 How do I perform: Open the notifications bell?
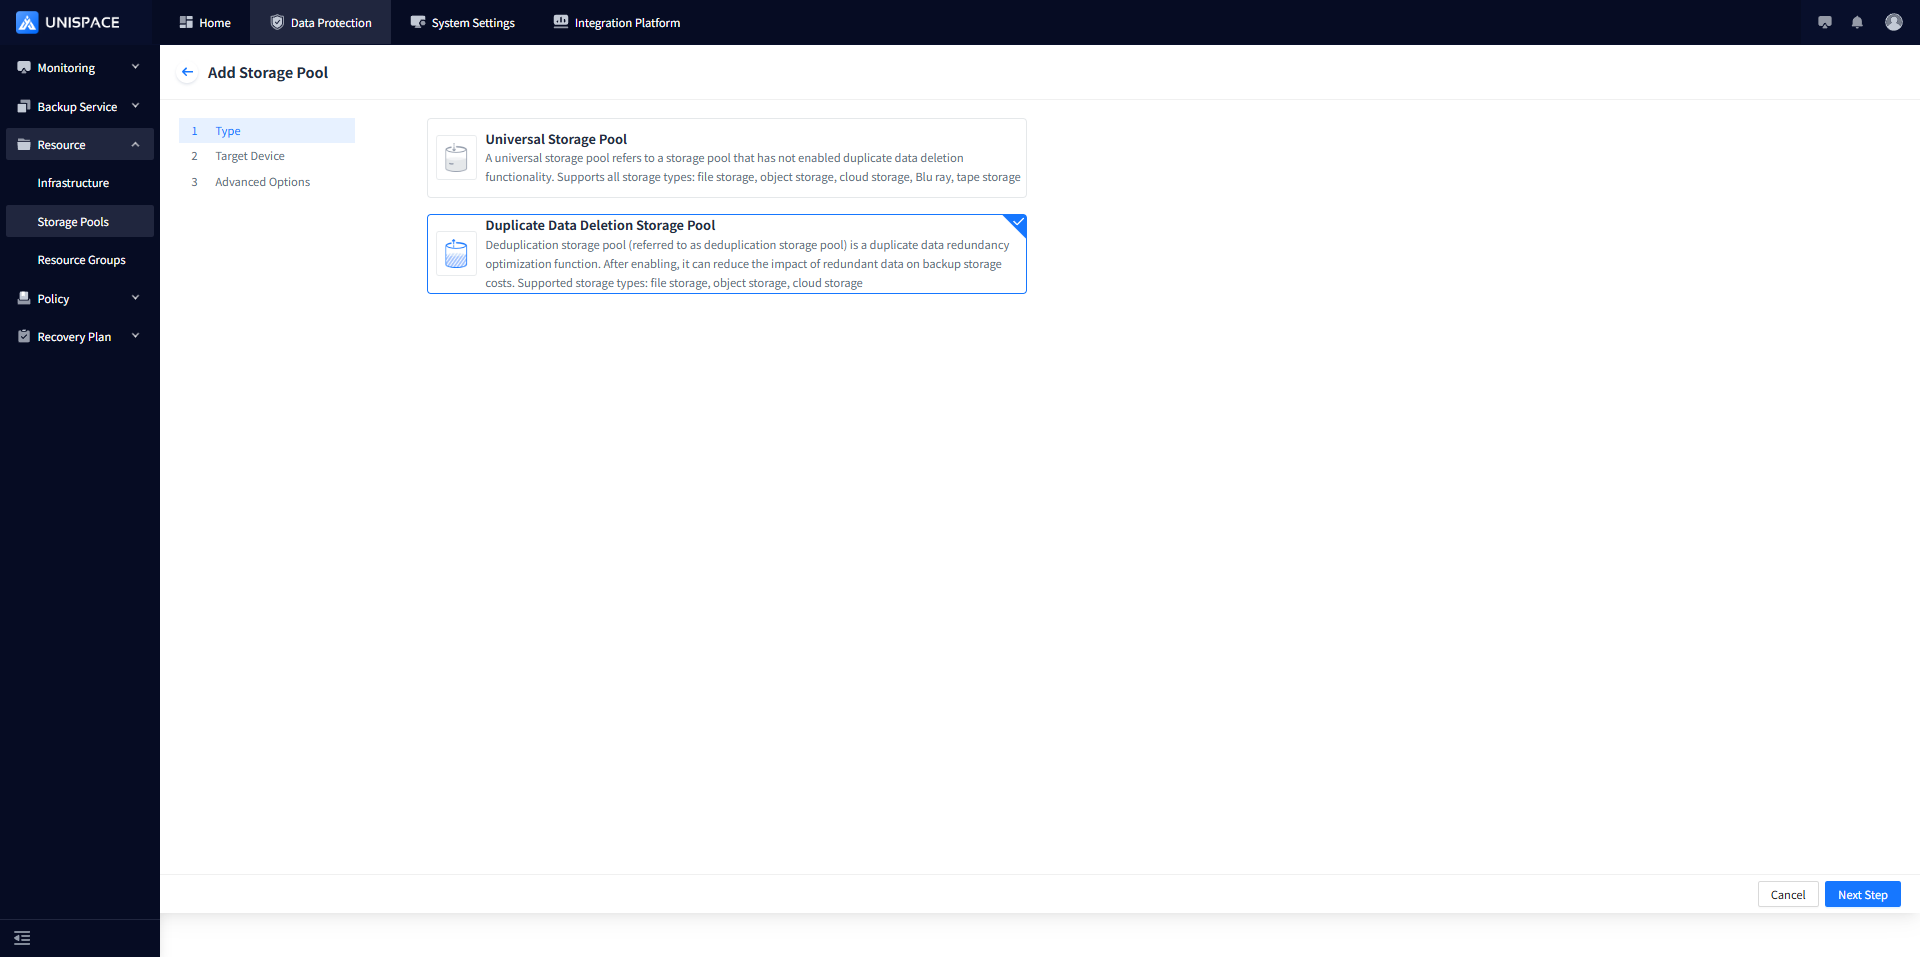pos(1857,22)
